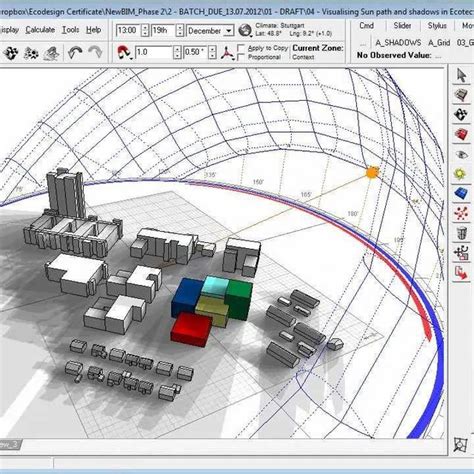Enable the Apply to Copy checkbox
Image resolution: width=474 pixels, height=474 pixels.
tap(241, 48)
